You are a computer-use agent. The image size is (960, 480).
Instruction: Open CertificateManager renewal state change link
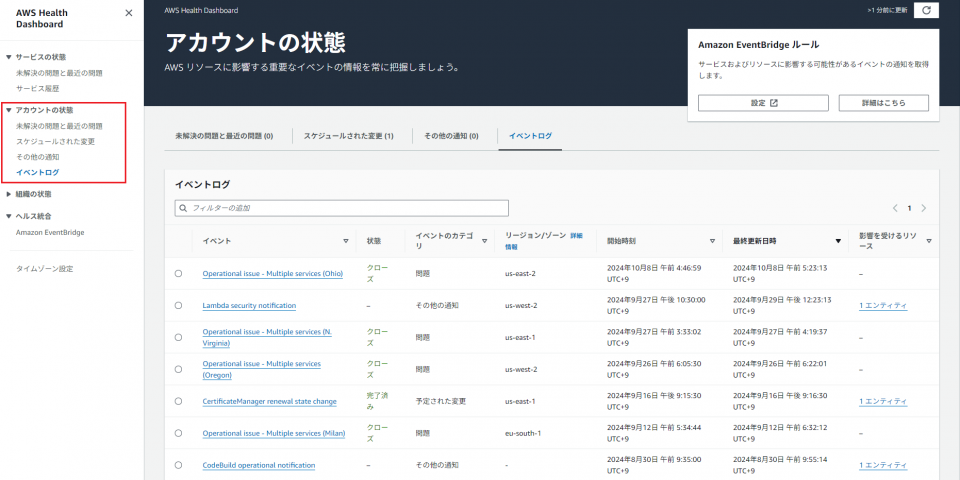click(x=269, y=402)
